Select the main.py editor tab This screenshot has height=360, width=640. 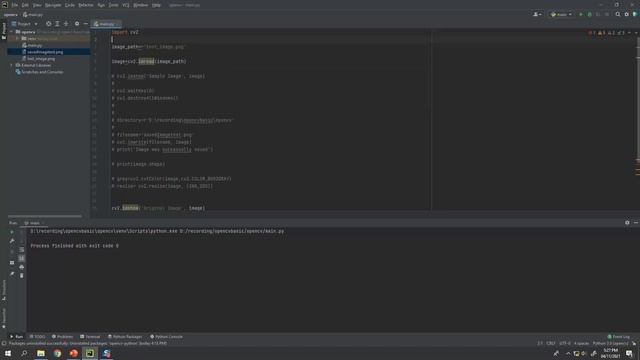click(105, 24)
